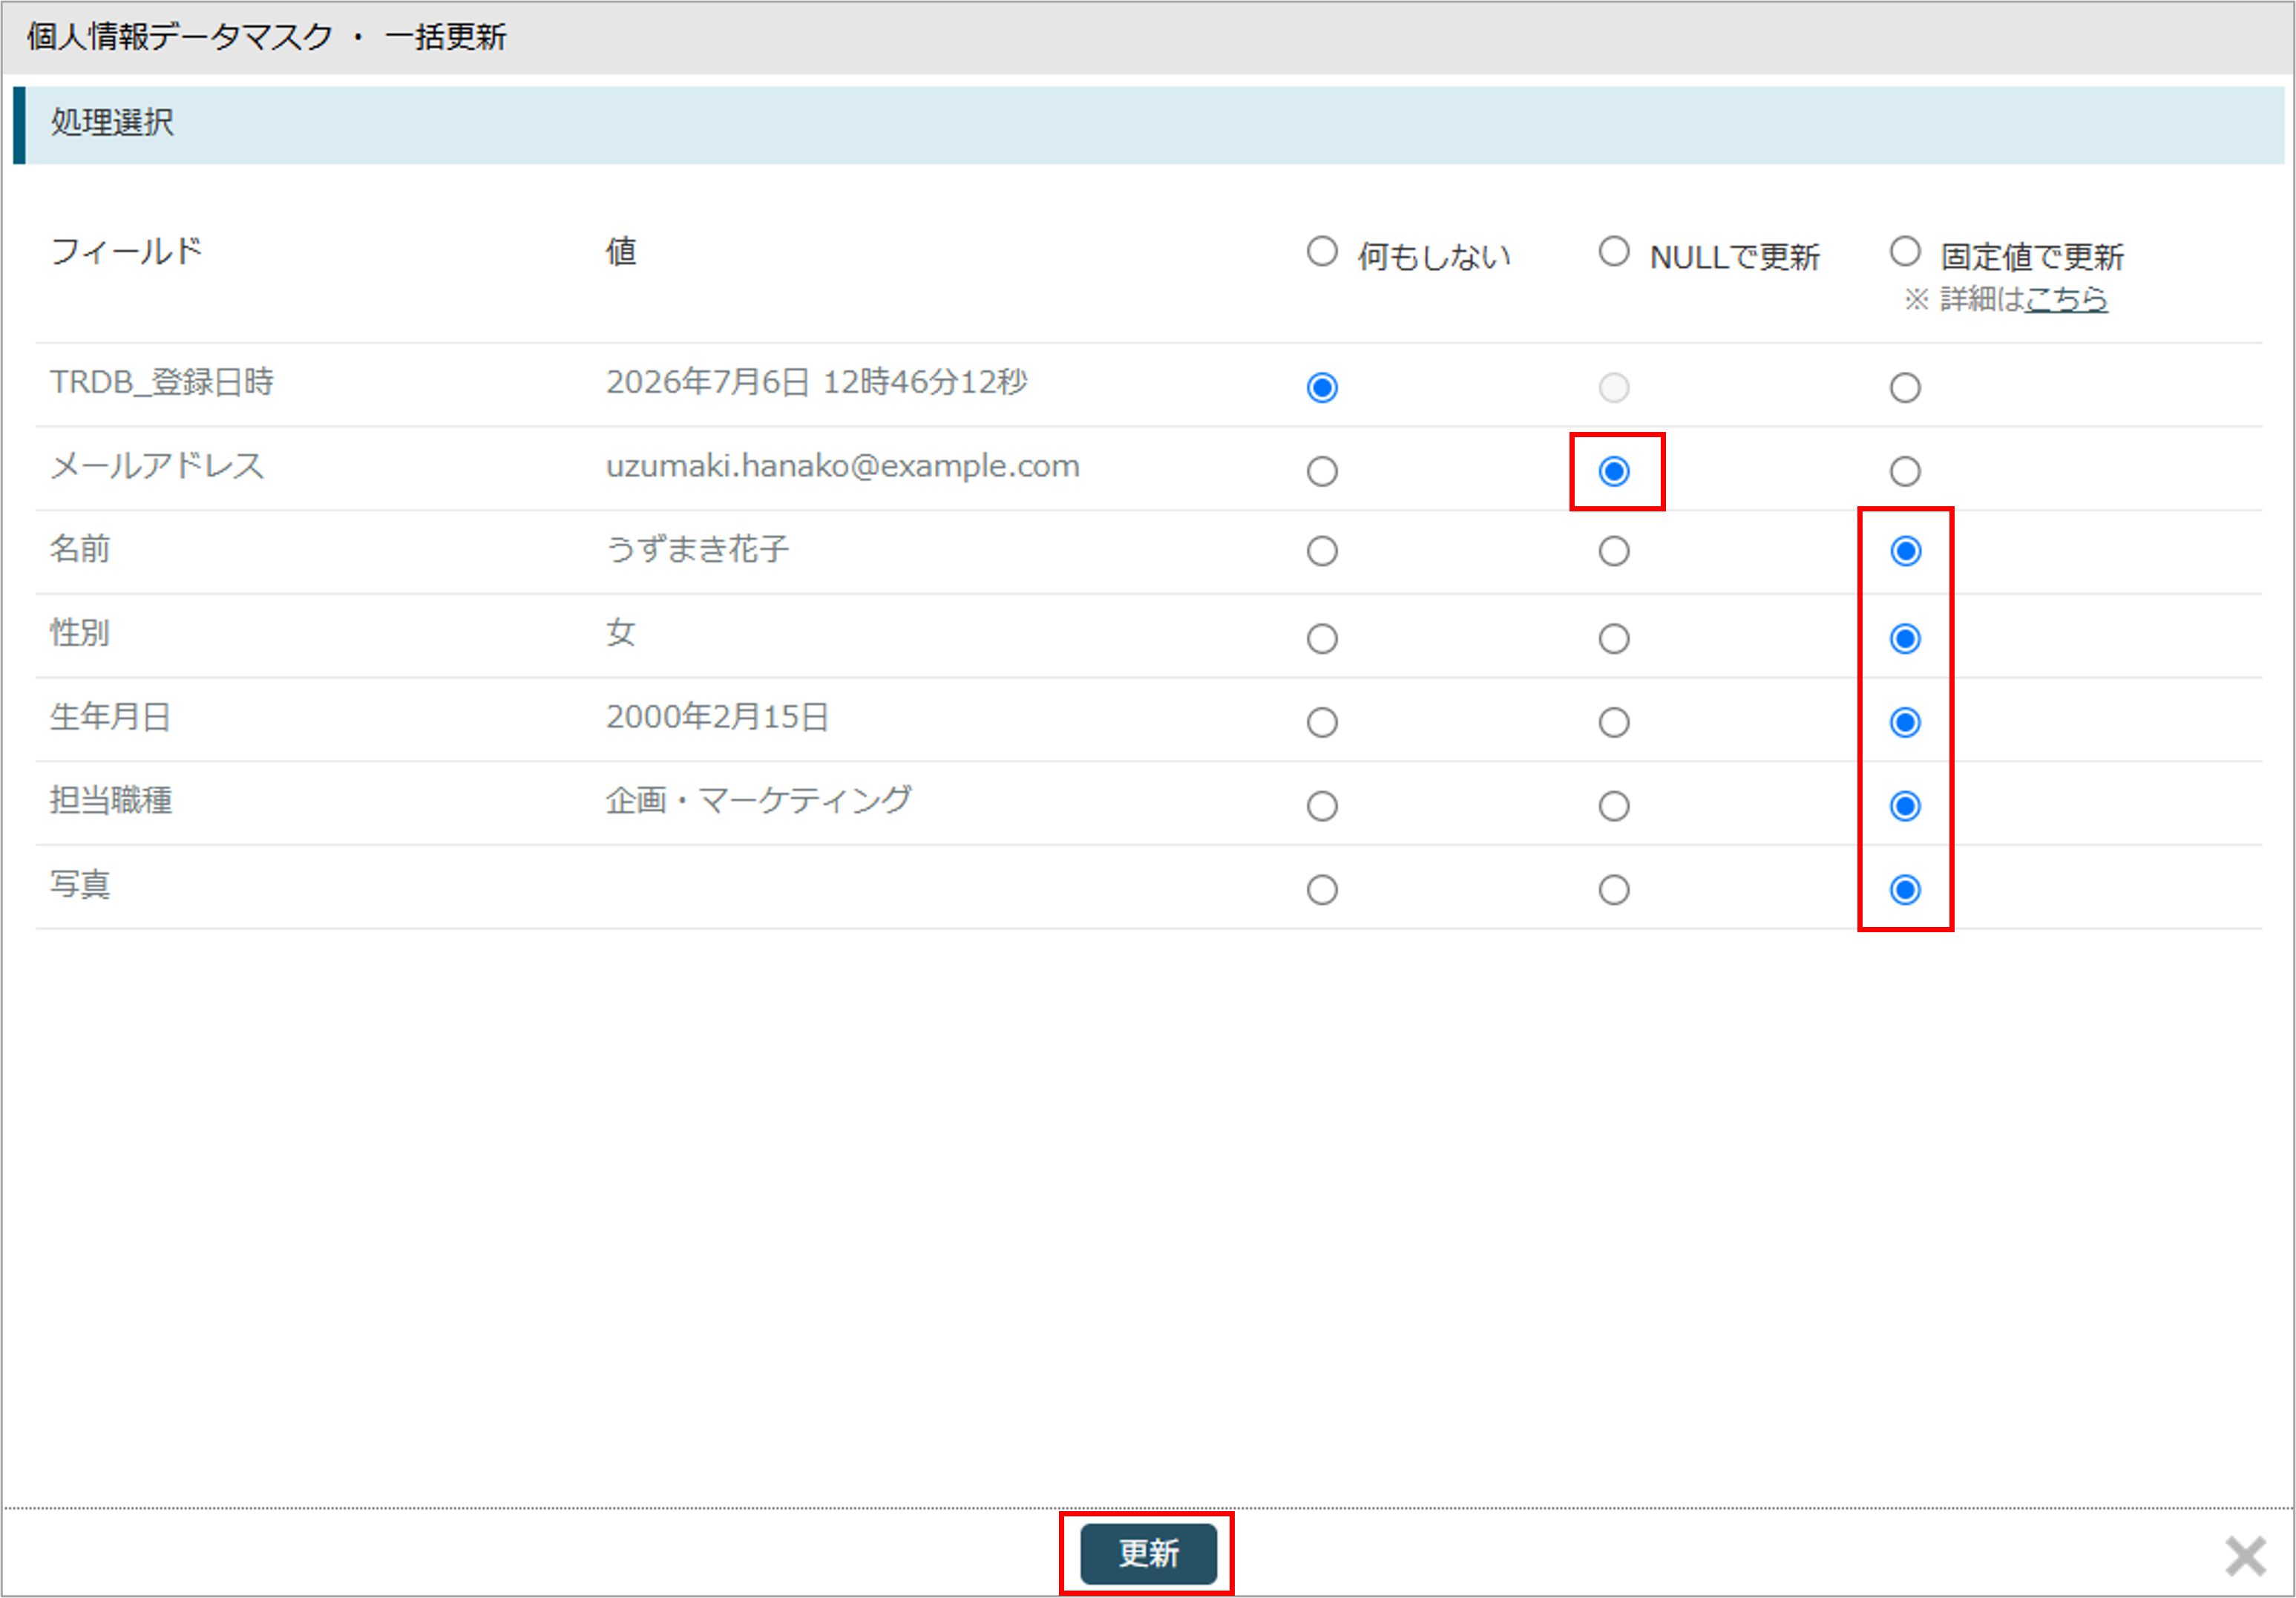Choose NULLで更新 for 写真
The width and height of the screenshot is (2296, 1598).
click(x=1614, y=889)
